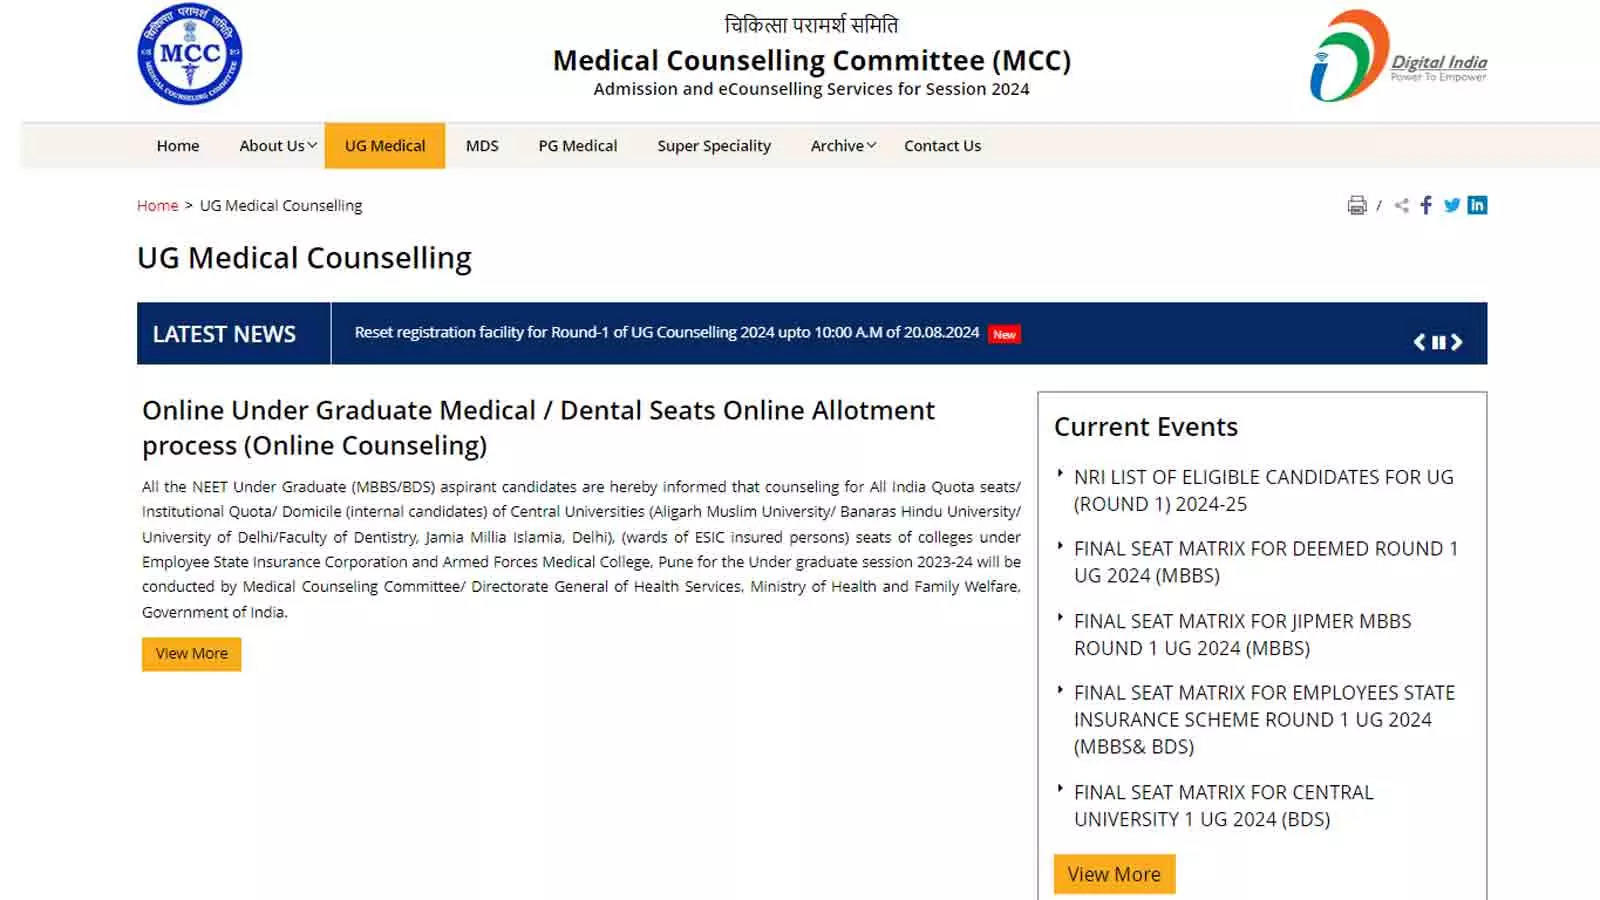Click View More under Current Events
Image resolution: width=1600 pixels, height=900 pixels.
[x=1114, y=874]
